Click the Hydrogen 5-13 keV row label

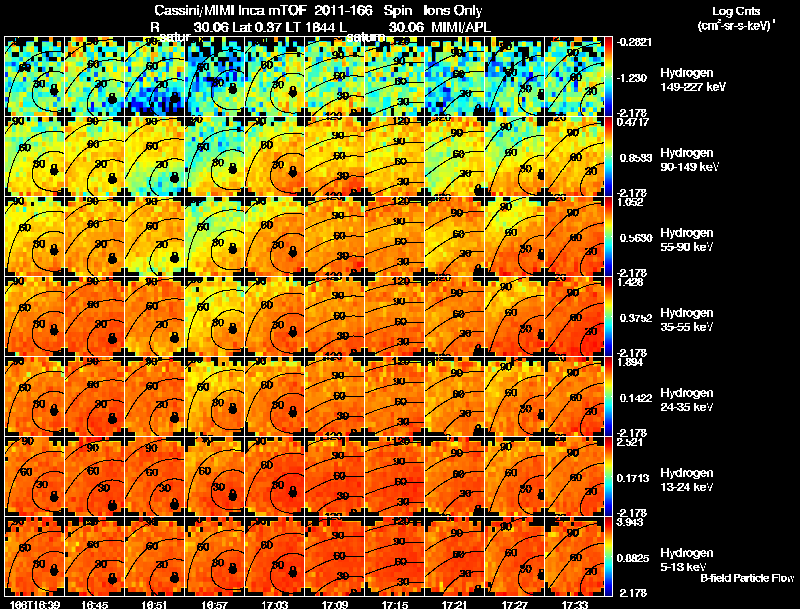687,560
